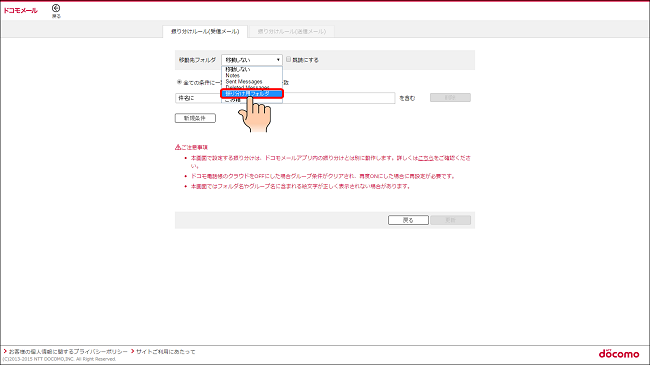Click the condition keyword text field
This screenshot has height=365, width=650.
coord(339,98)
